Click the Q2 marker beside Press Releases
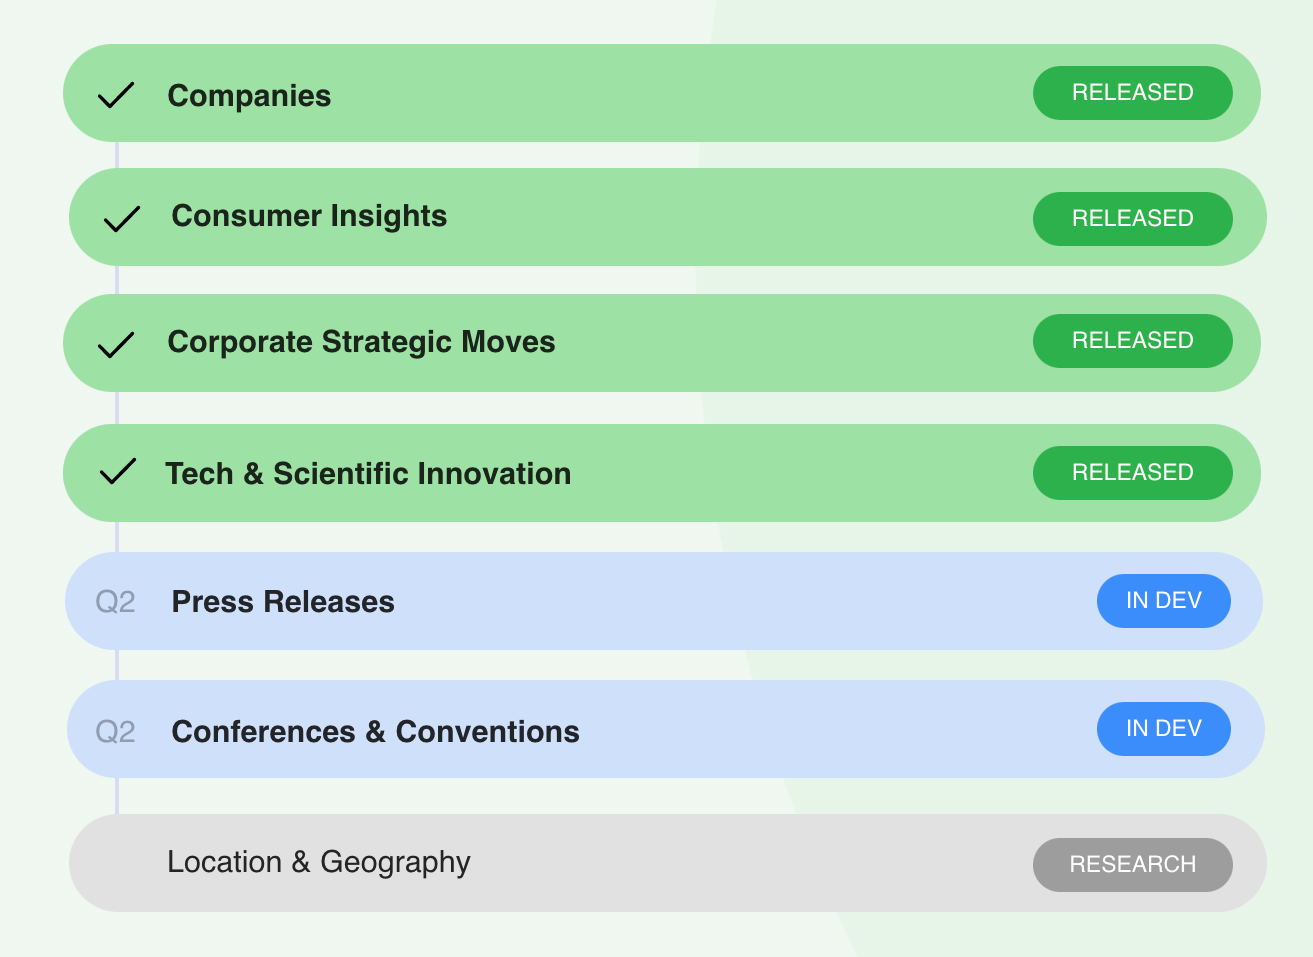This screenshot has width=1313, height=957. [x=115, y=602]
